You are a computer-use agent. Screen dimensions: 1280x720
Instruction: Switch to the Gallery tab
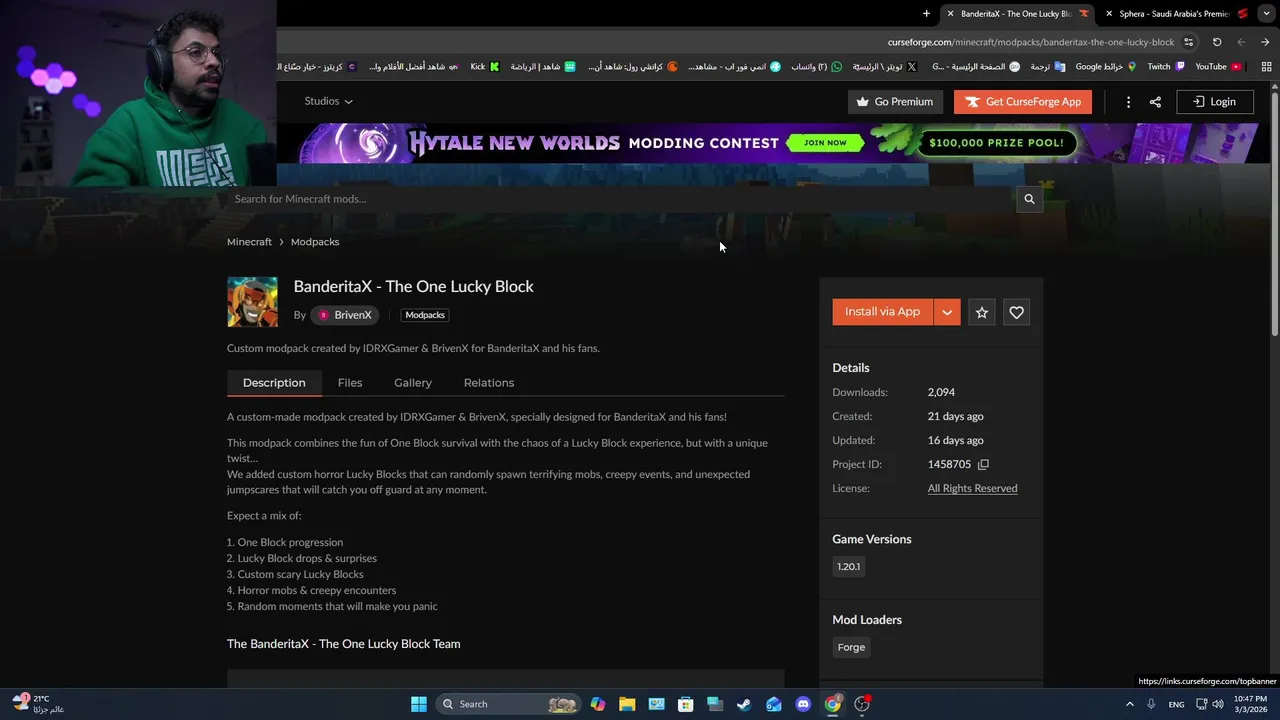click(413, 383)
